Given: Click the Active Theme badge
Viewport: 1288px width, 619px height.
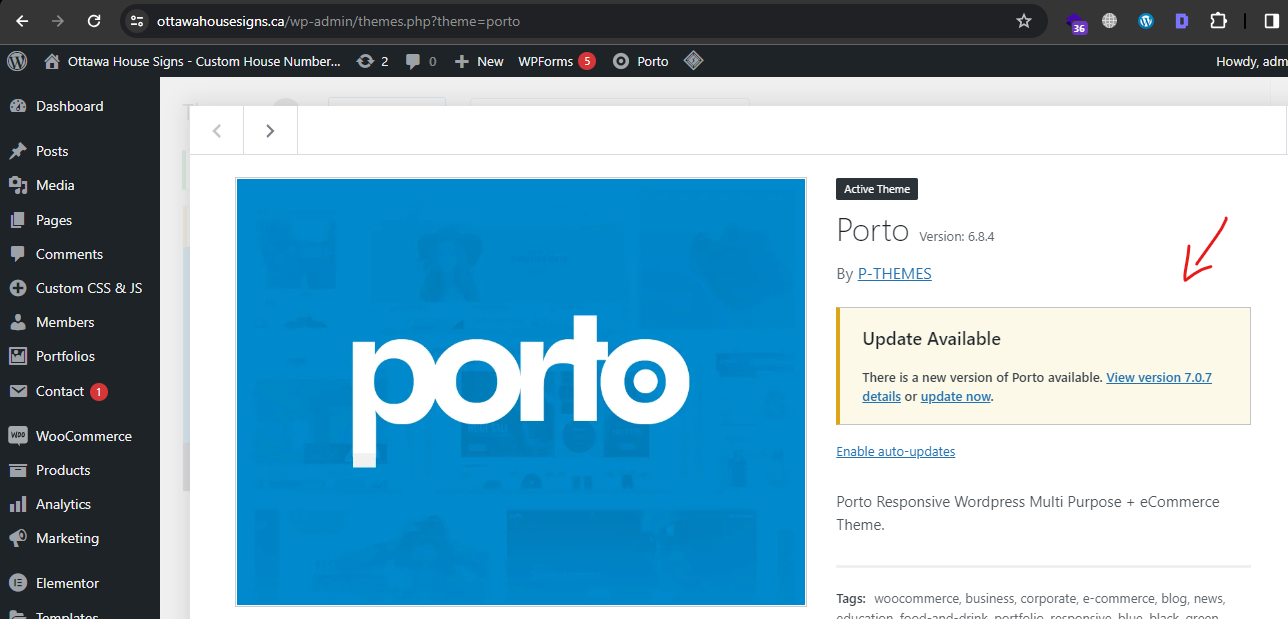Looking at the screenshot, I should pyautogui.click(x=877, y=189).
